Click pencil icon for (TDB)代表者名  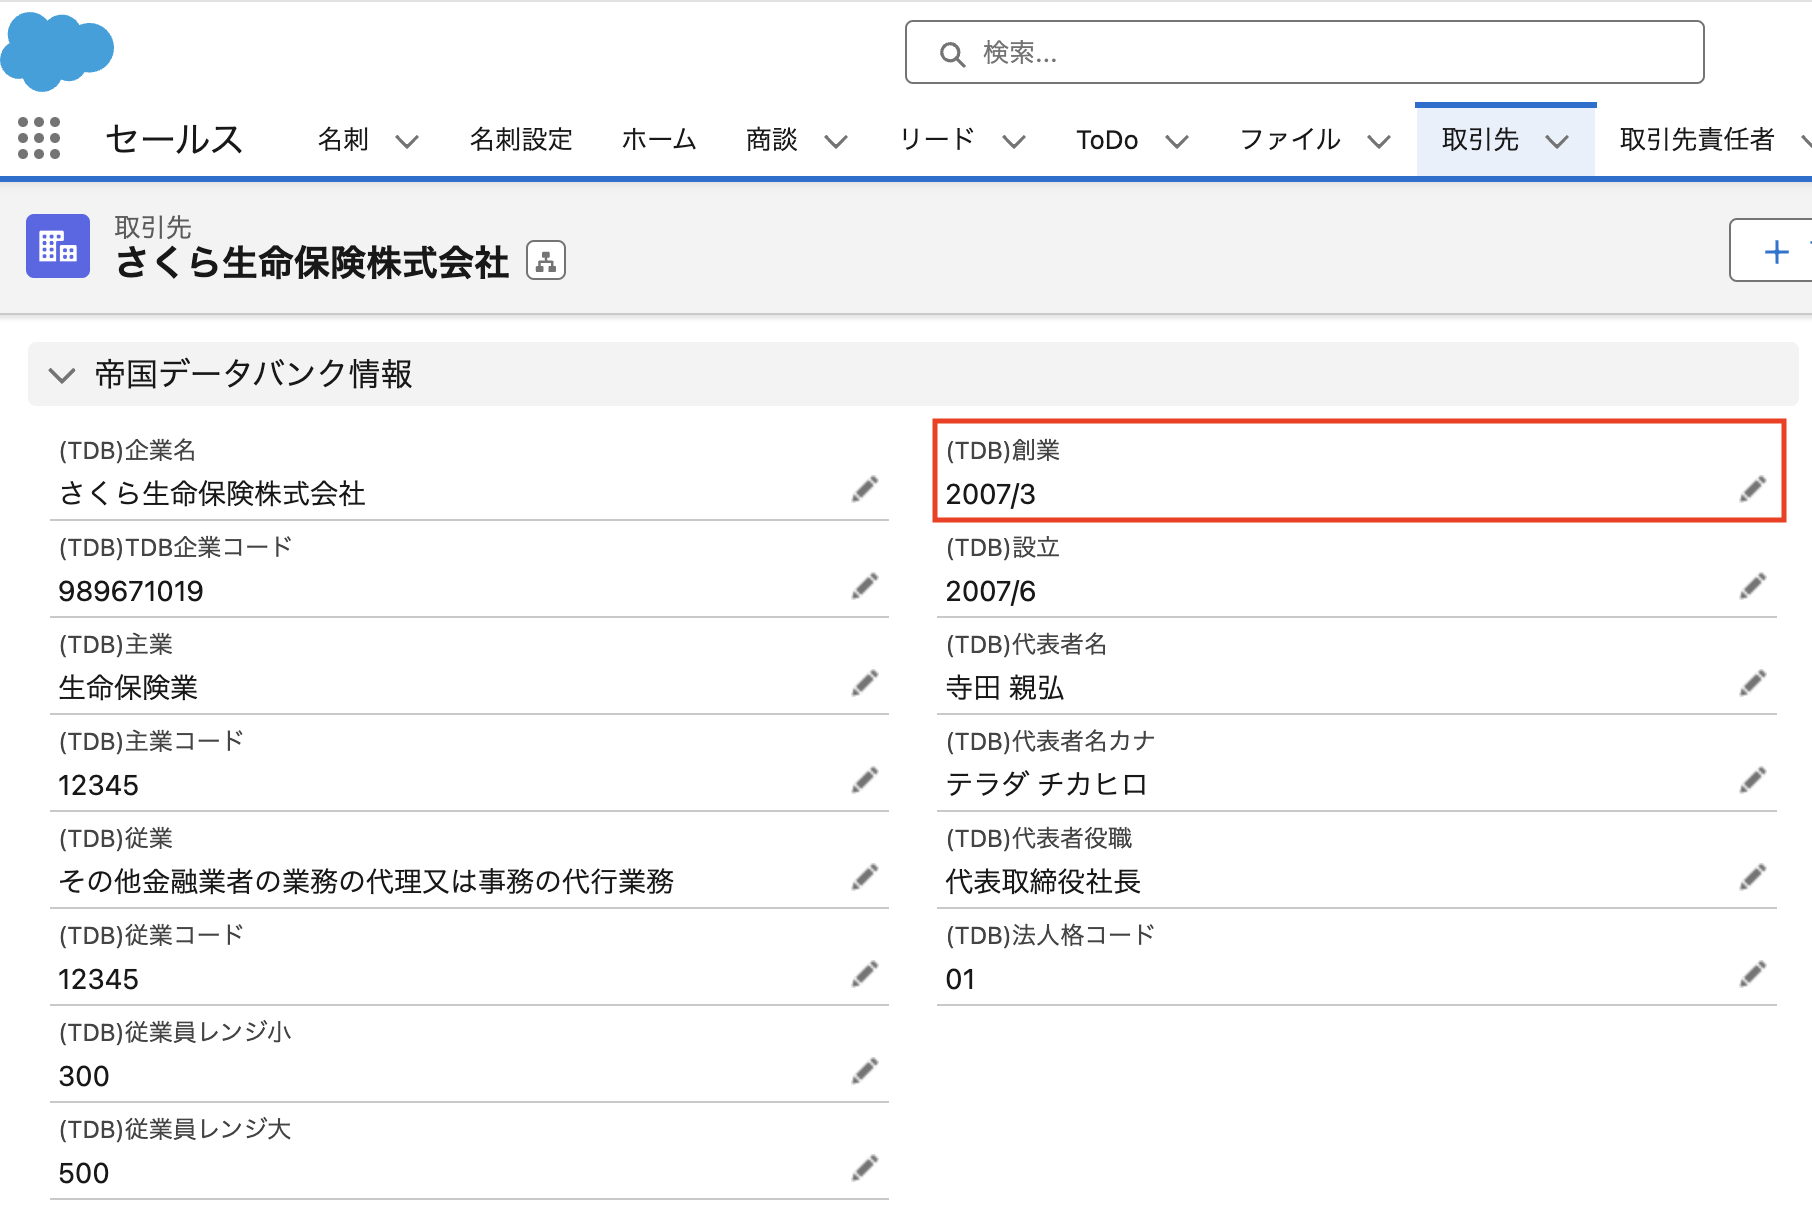1752,683
